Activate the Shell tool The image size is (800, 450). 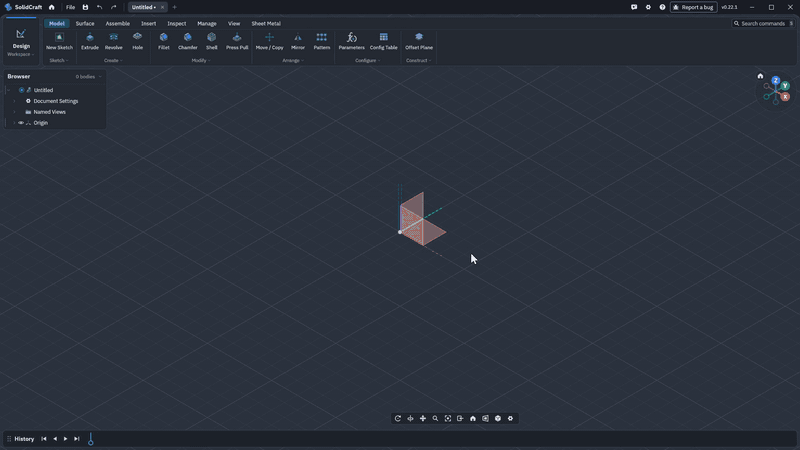point(212,41)
